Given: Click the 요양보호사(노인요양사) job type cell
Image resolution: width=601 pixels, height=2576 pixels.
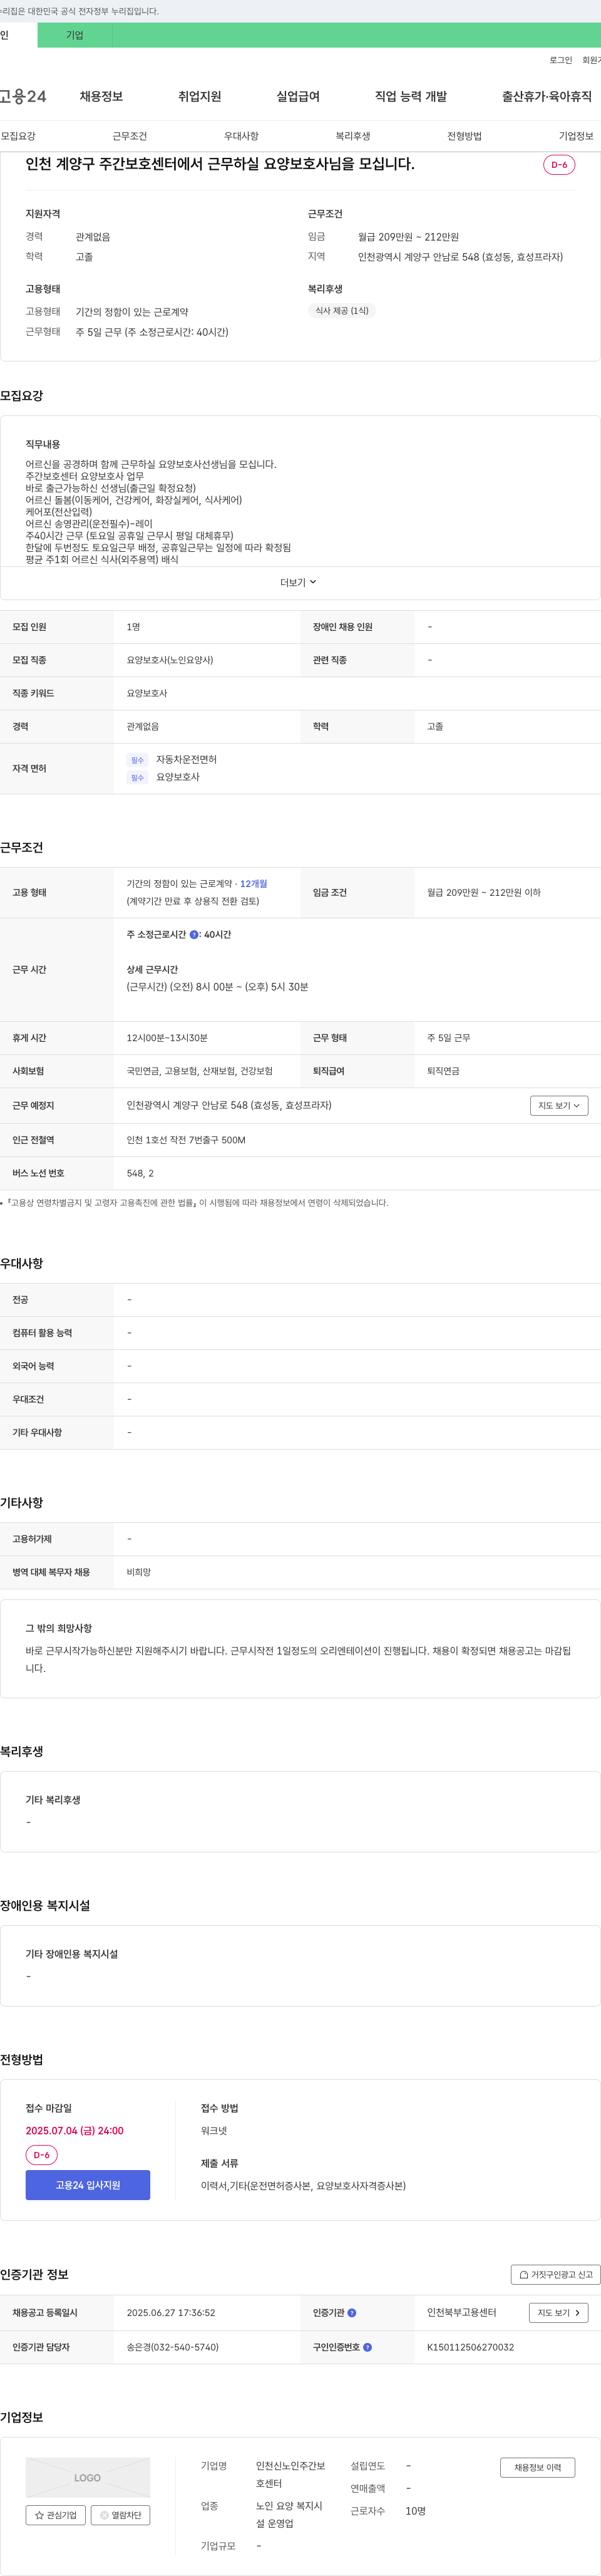Looking at the screenshot, I should tap(170, 660).
